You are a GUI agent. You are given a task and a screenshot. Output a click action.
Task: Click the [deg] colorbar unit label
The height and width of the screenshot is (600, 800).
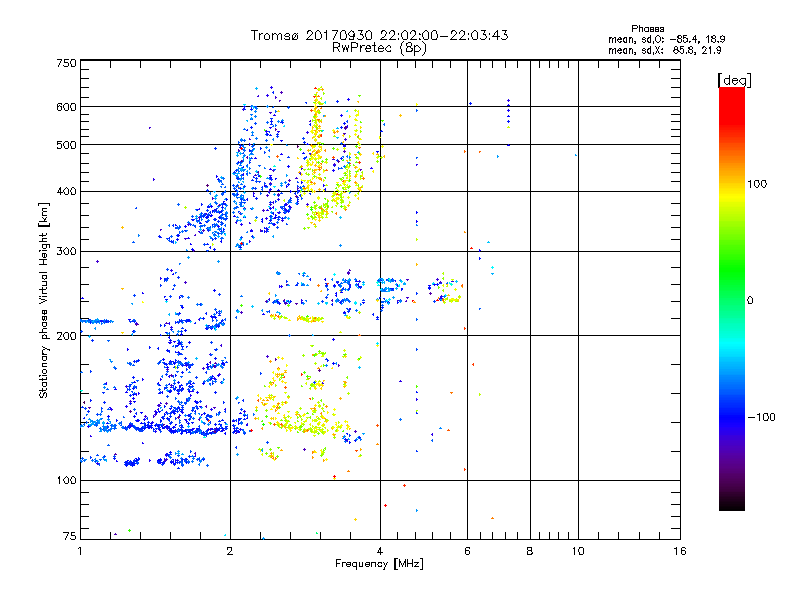pos(734,80)
